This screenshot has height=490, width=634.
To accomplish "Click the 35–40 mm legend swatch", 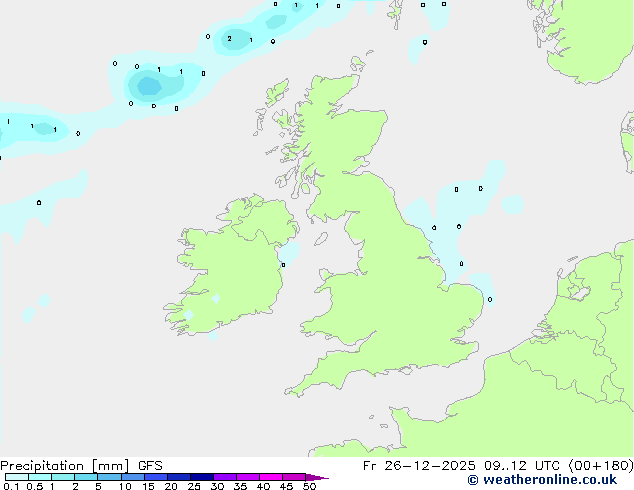I will pos(248,477).
